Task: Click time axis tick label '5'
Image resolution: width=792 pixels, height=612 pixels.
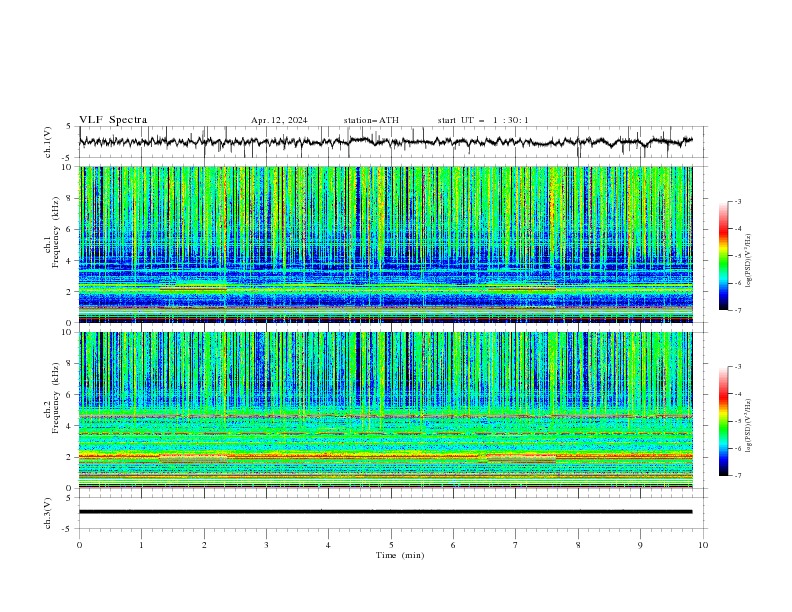Action: coord(391,545)
